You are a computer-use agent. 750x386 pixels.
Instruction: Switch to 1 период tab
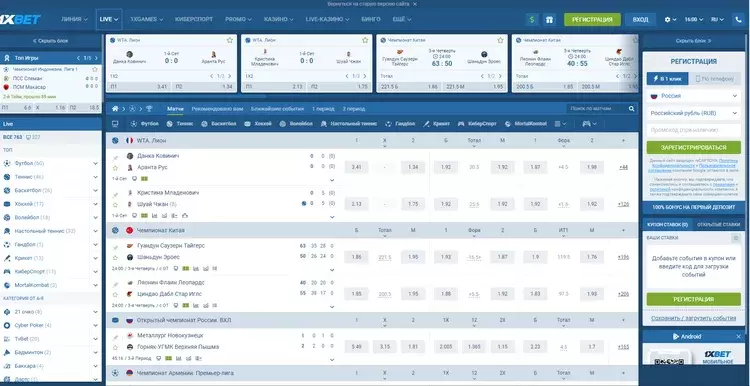323,109
